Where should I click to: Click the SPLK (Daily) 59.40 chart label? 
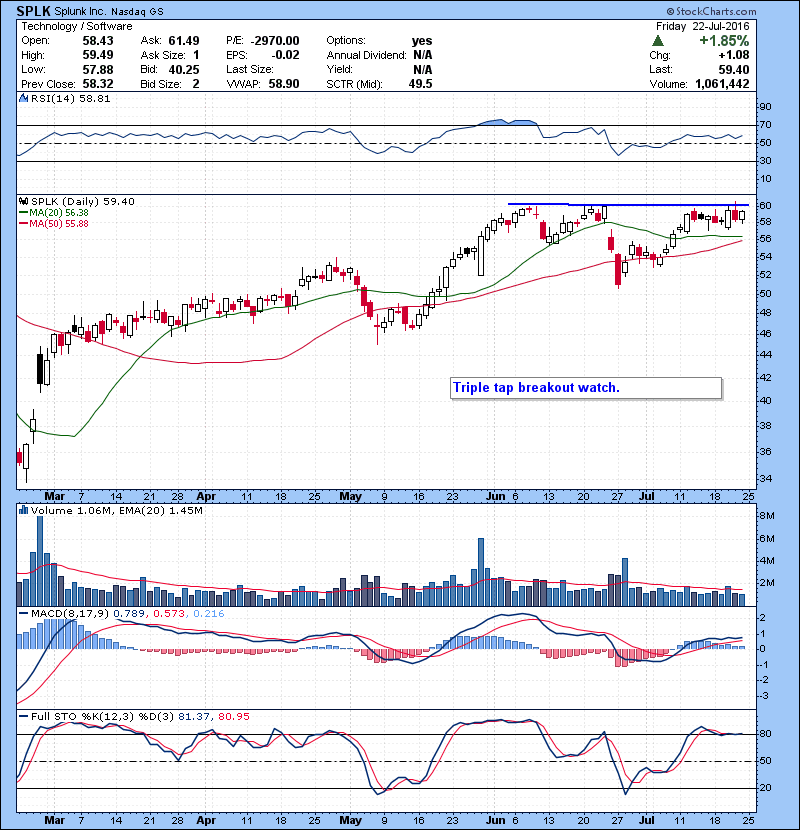(83, 201)
